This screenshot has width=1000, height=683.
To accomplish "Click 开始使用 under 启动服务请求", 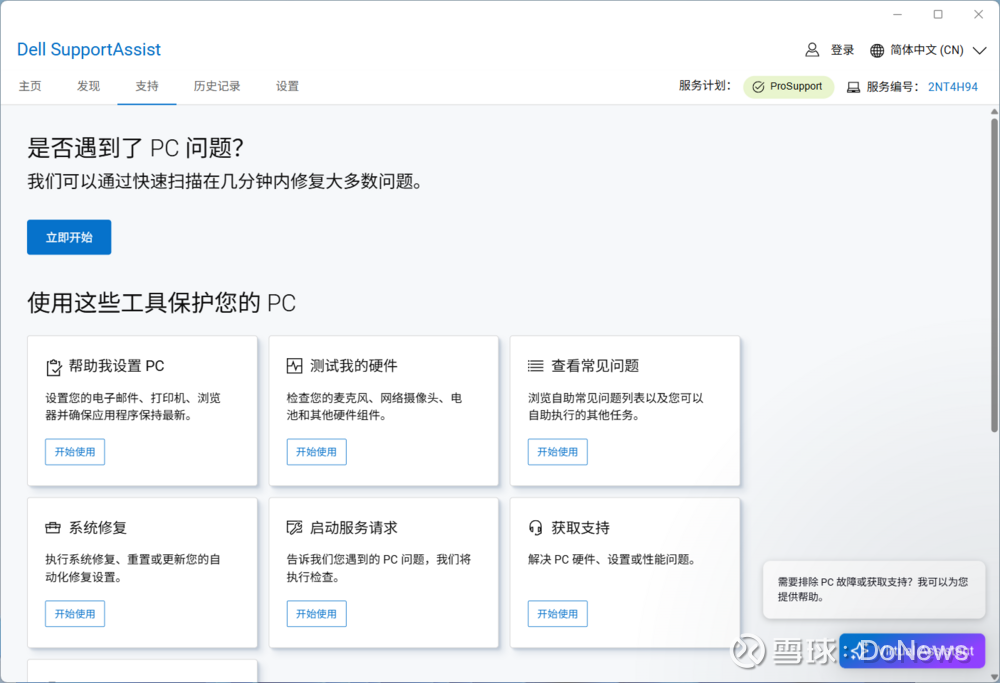I will point(316,613).
